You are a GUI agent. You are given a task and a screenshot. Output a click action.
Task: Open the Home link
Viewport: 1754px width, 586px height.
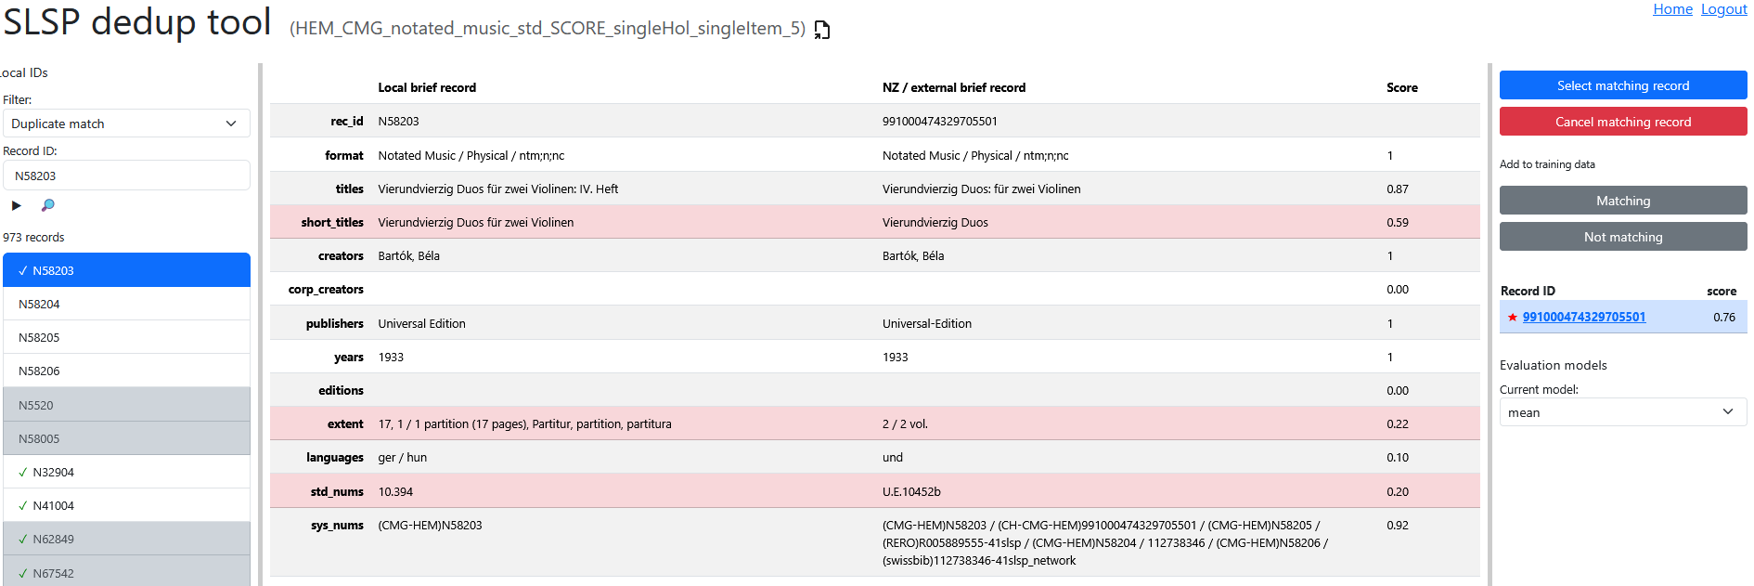click(1672, 9)
